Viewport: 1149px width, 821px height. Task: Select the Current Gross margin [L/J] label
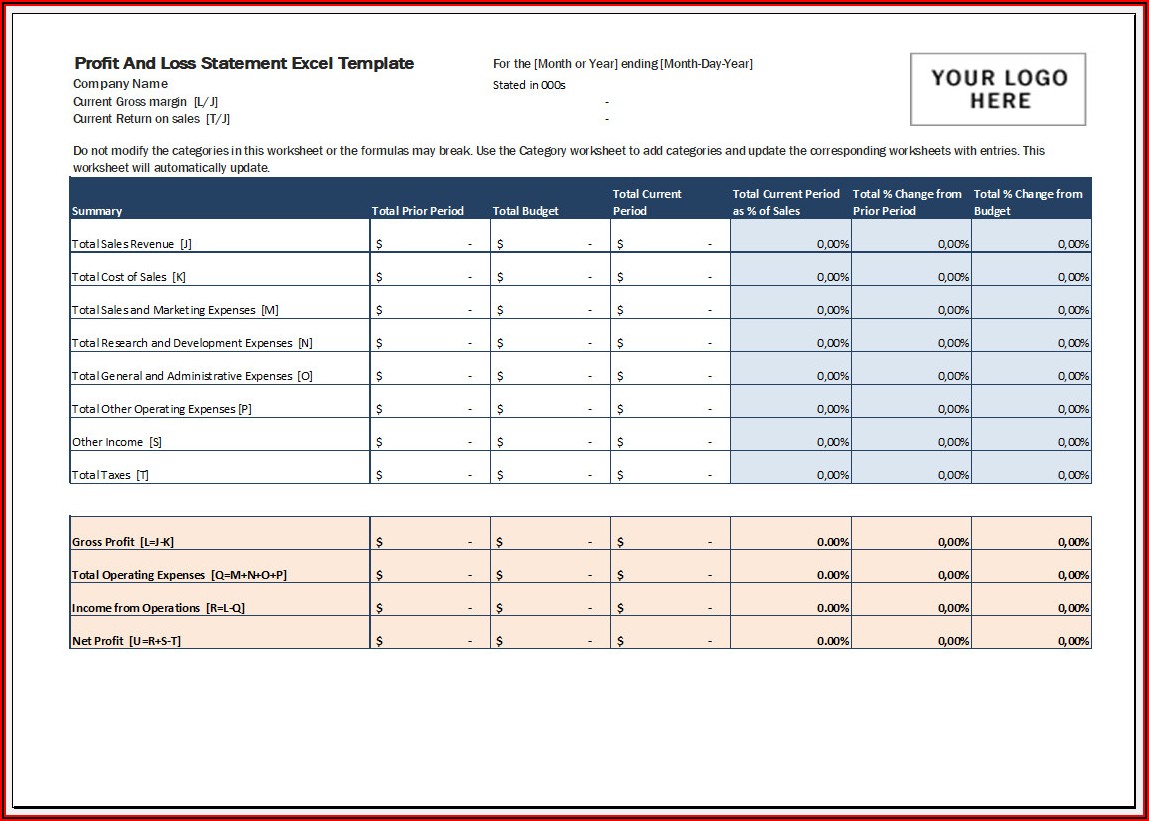(145, 102)
